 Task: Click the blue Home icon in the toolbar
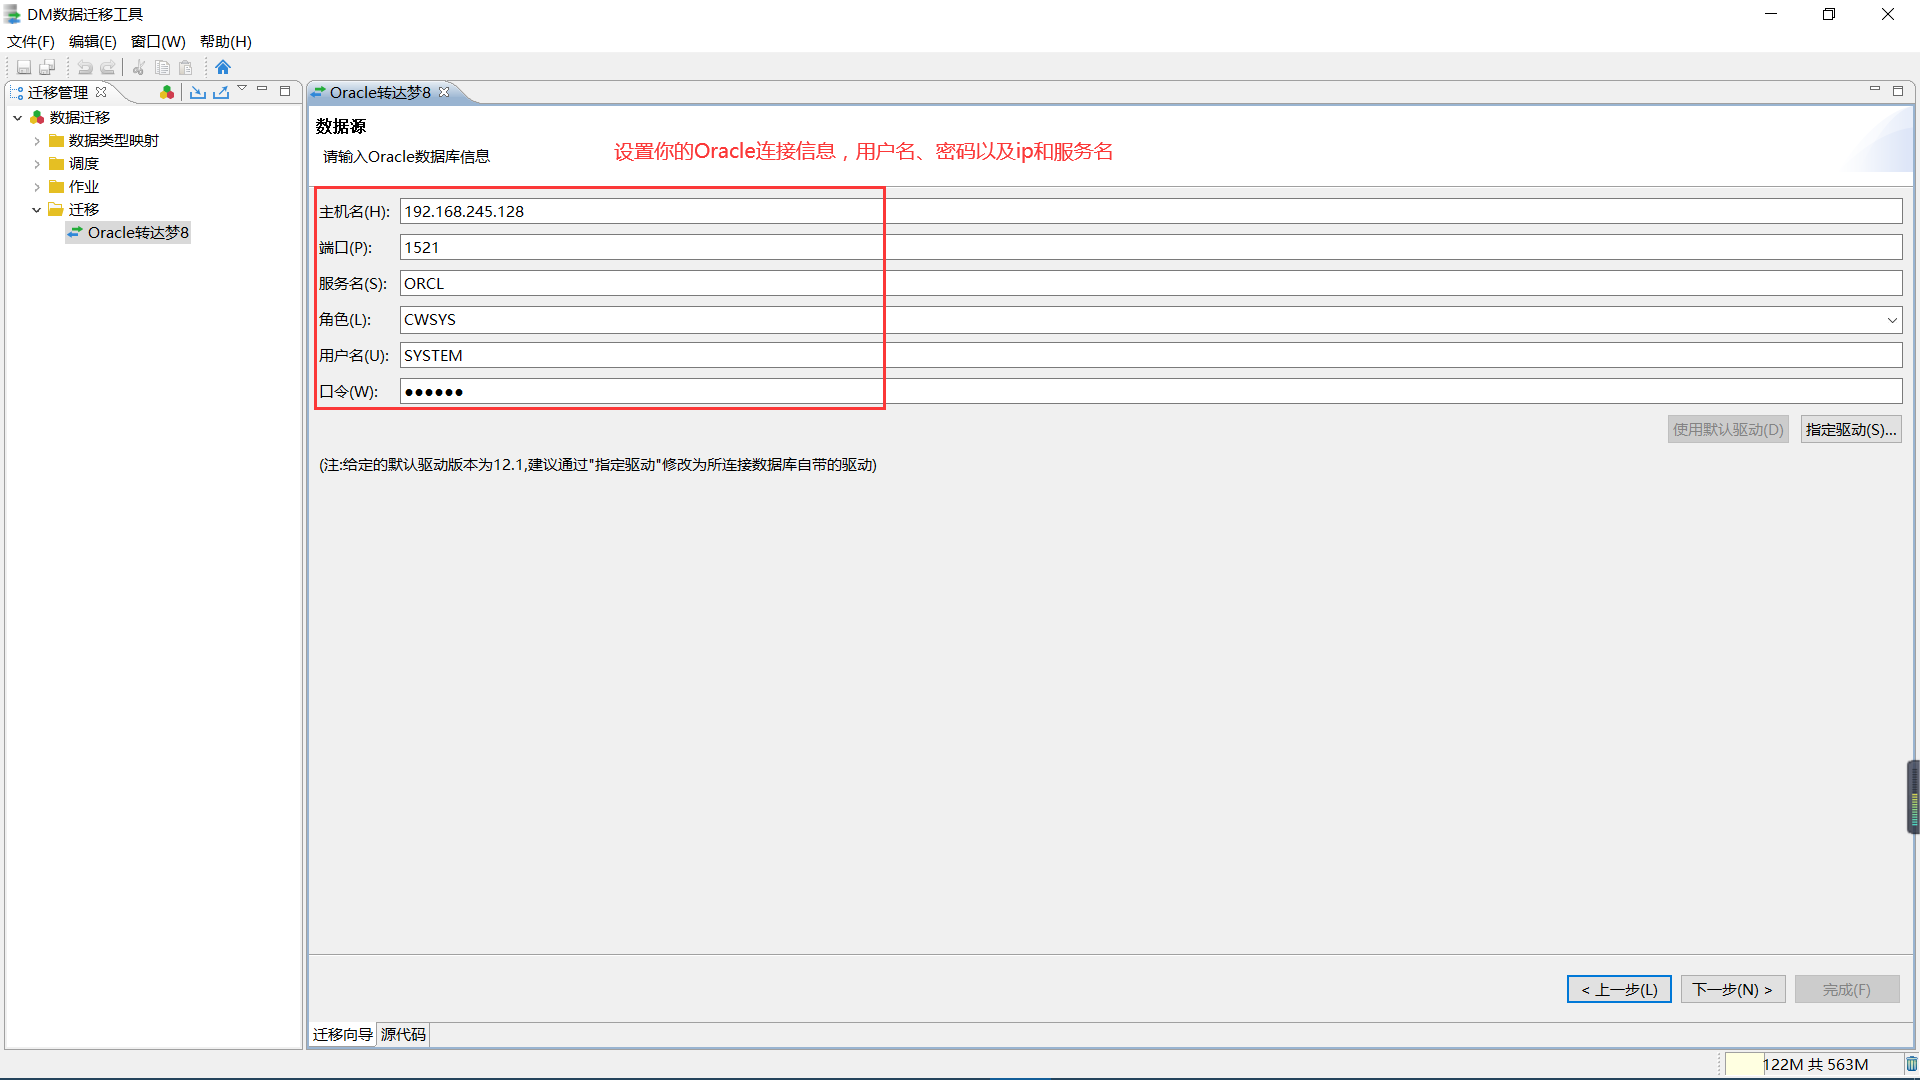(223, 67)
